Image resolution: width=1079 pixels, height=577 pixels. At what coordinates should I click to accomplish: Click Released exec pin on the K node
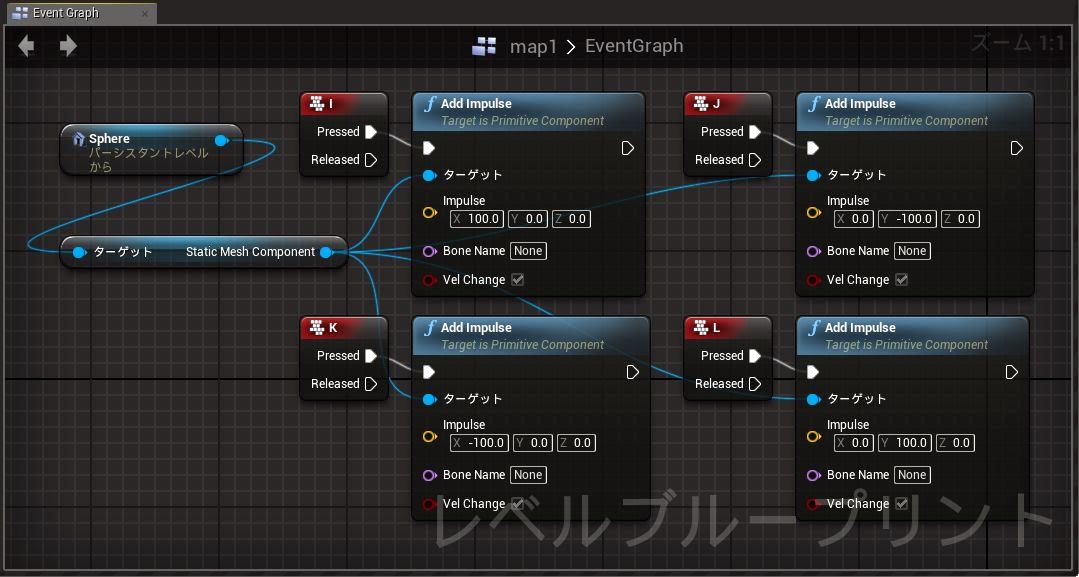(371, 384)
